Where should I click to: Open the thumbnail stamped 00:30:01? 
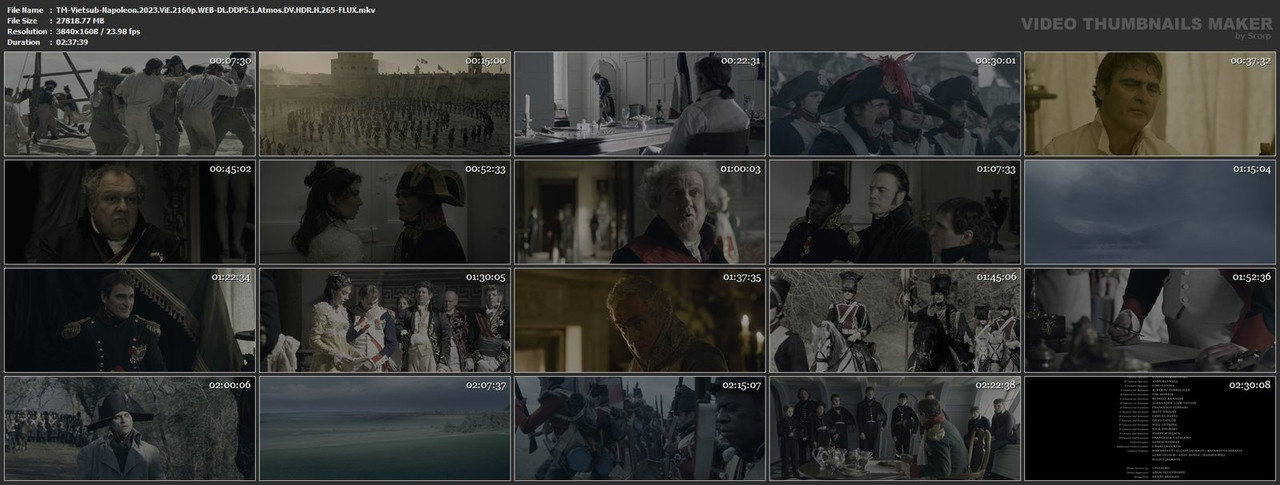895,103
